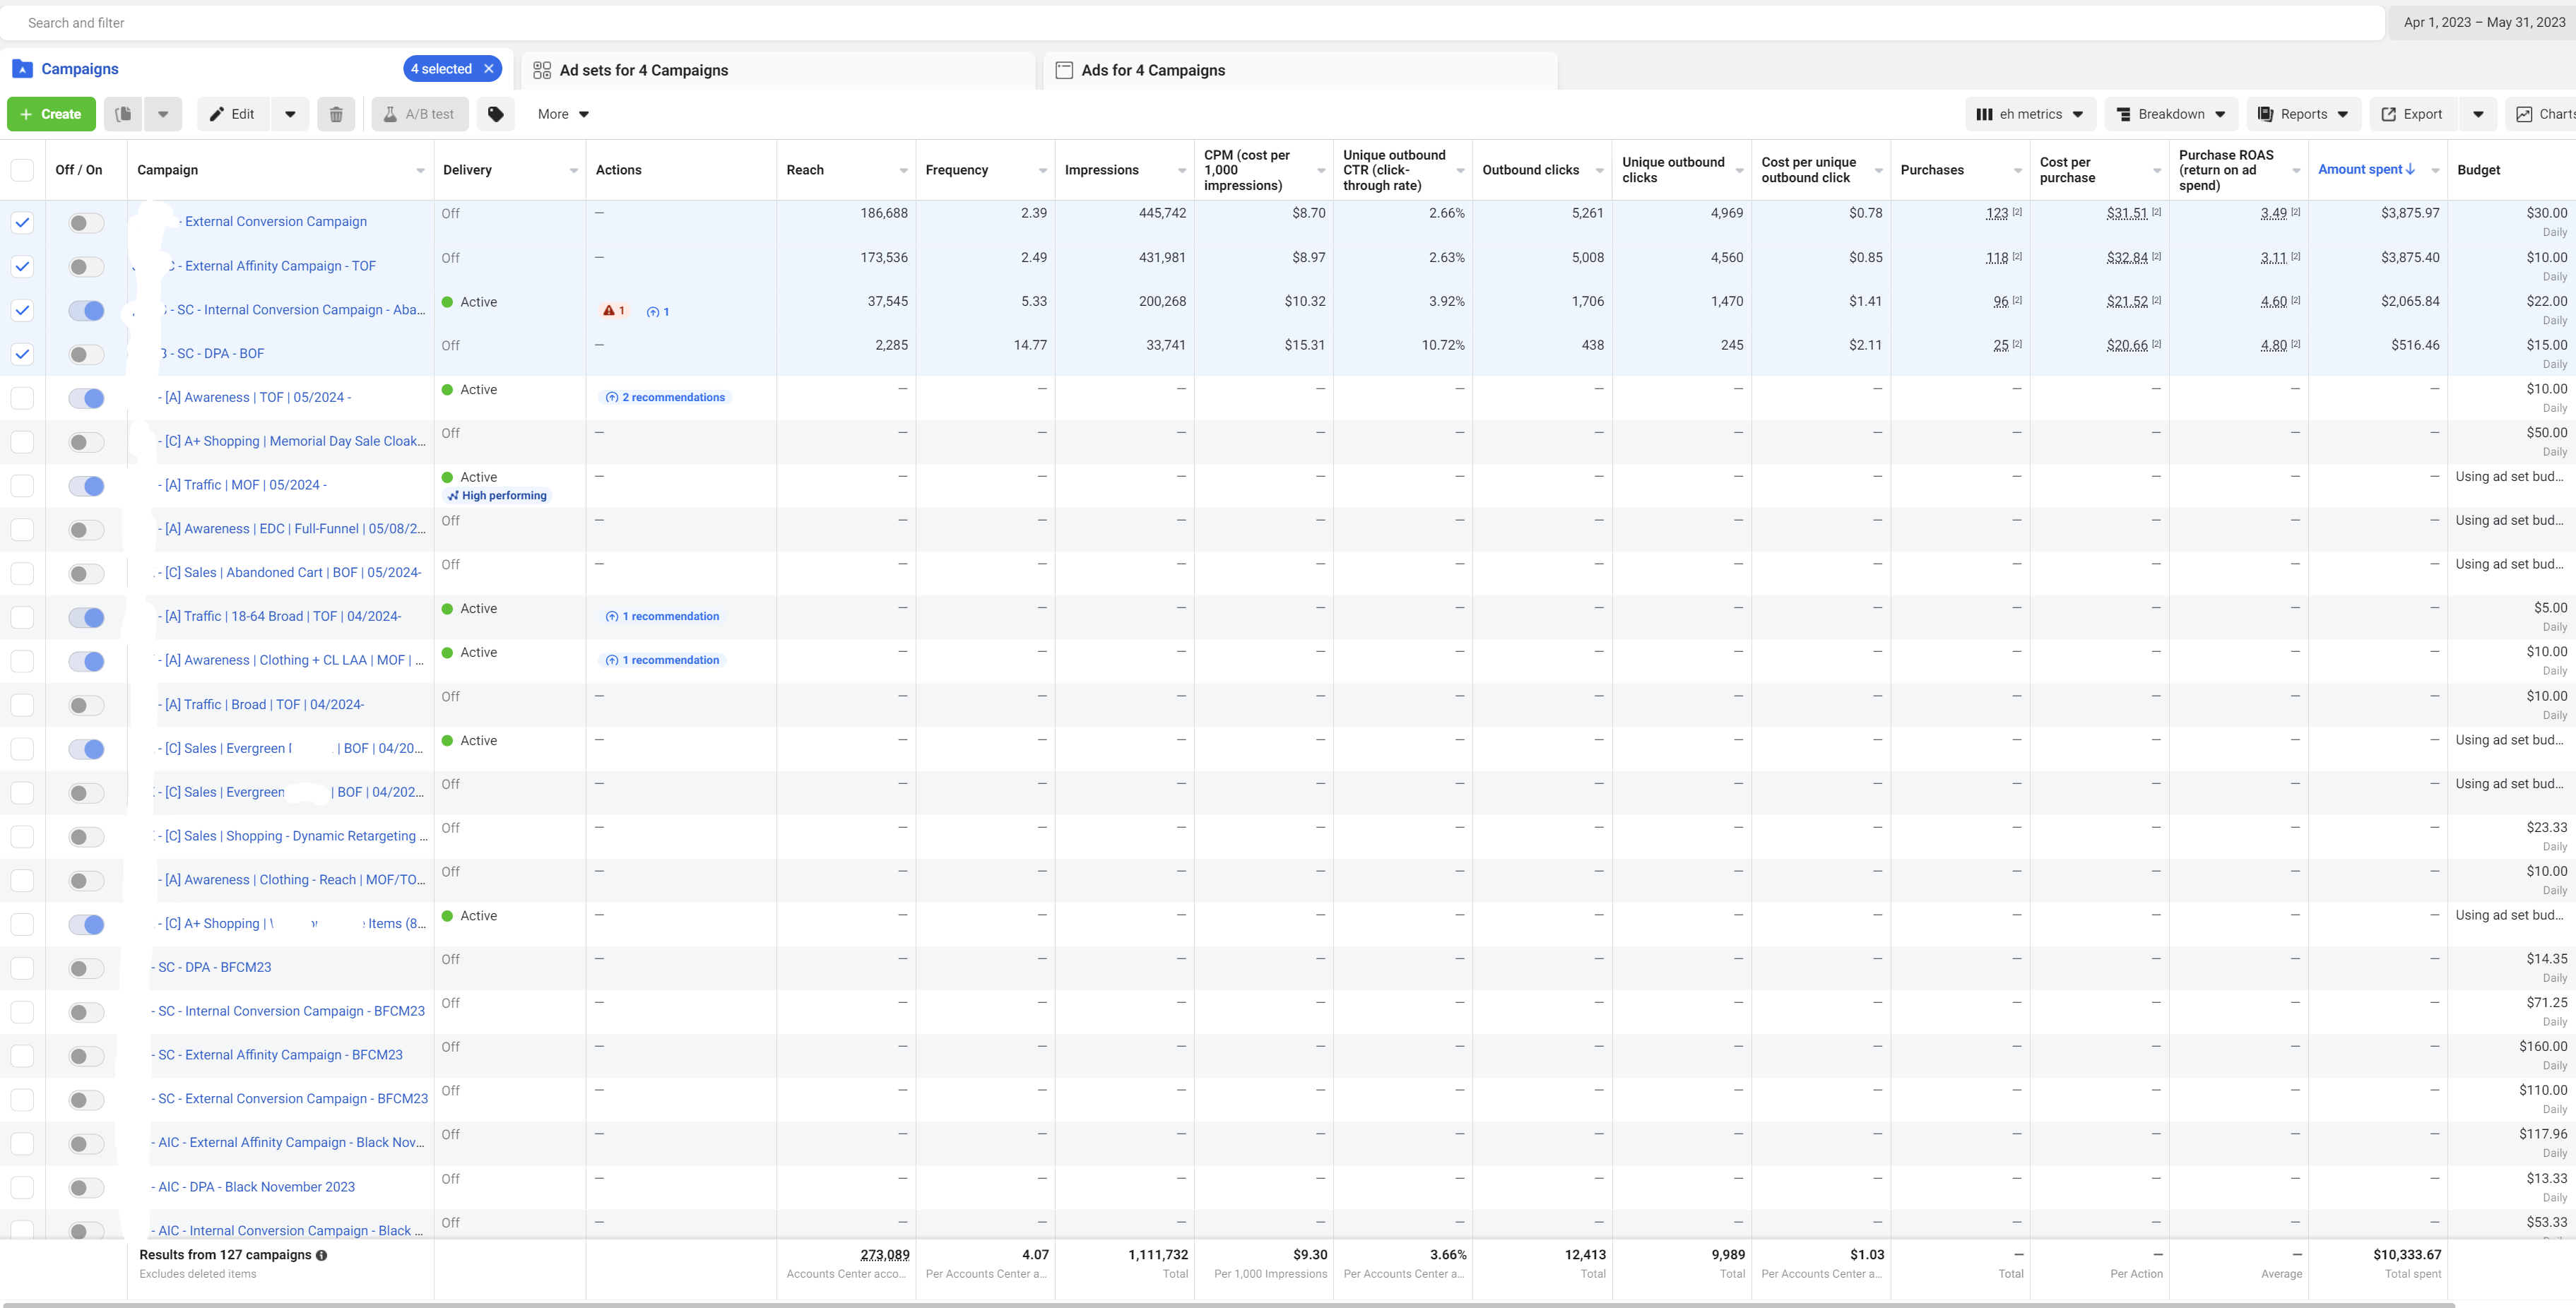Click the Export button
This screenshot has width=2576, height=1308.
(x=2412, y=114)
